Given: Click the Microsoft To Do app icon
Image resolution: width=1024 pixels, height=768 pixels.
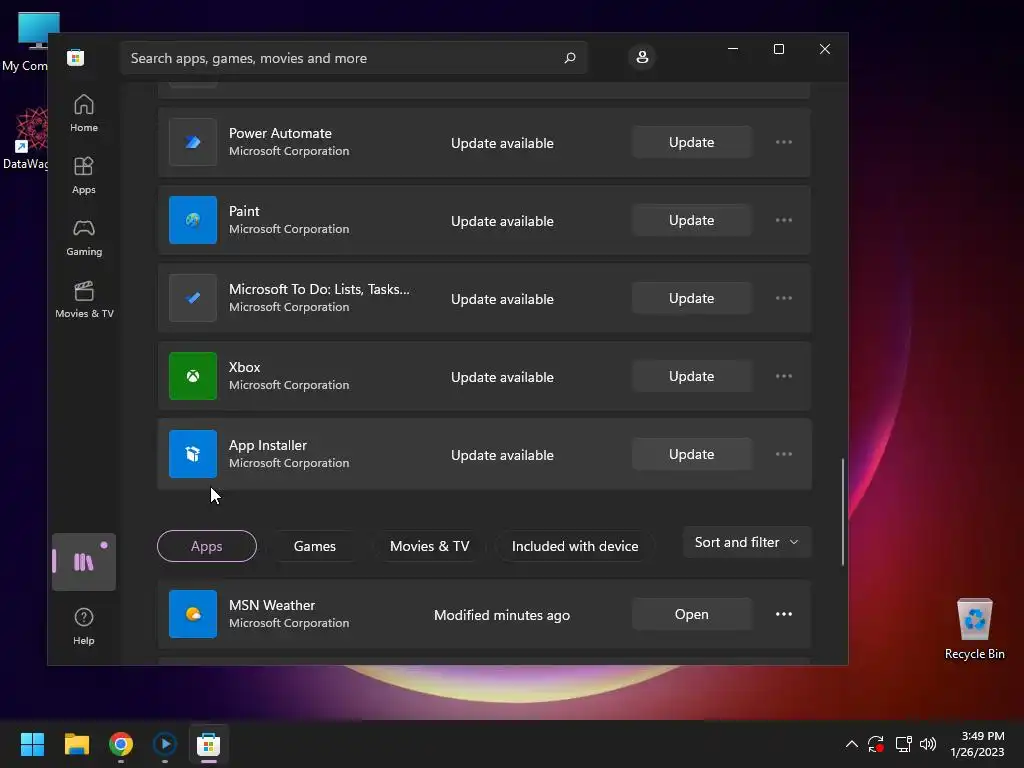Looking at the screenshot, I should (x=193, y=298).
